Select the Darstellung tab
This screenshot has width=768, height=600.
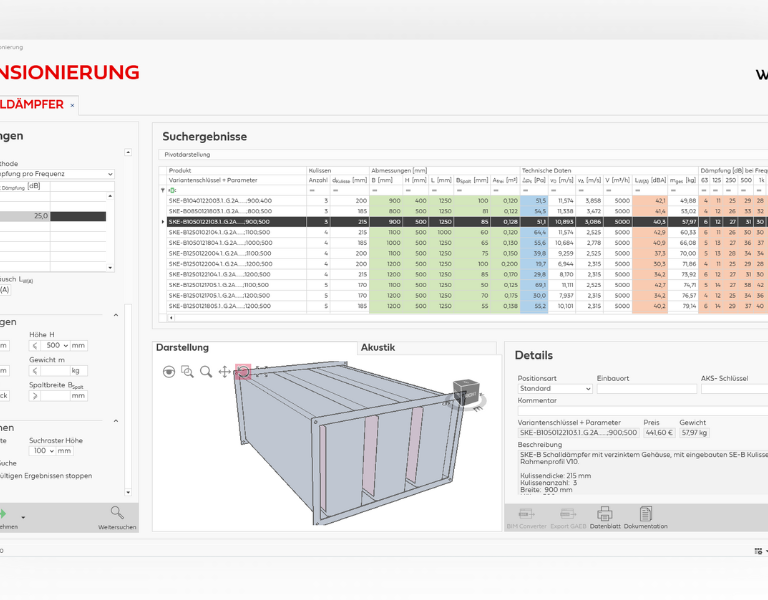[x=183, y=347]
